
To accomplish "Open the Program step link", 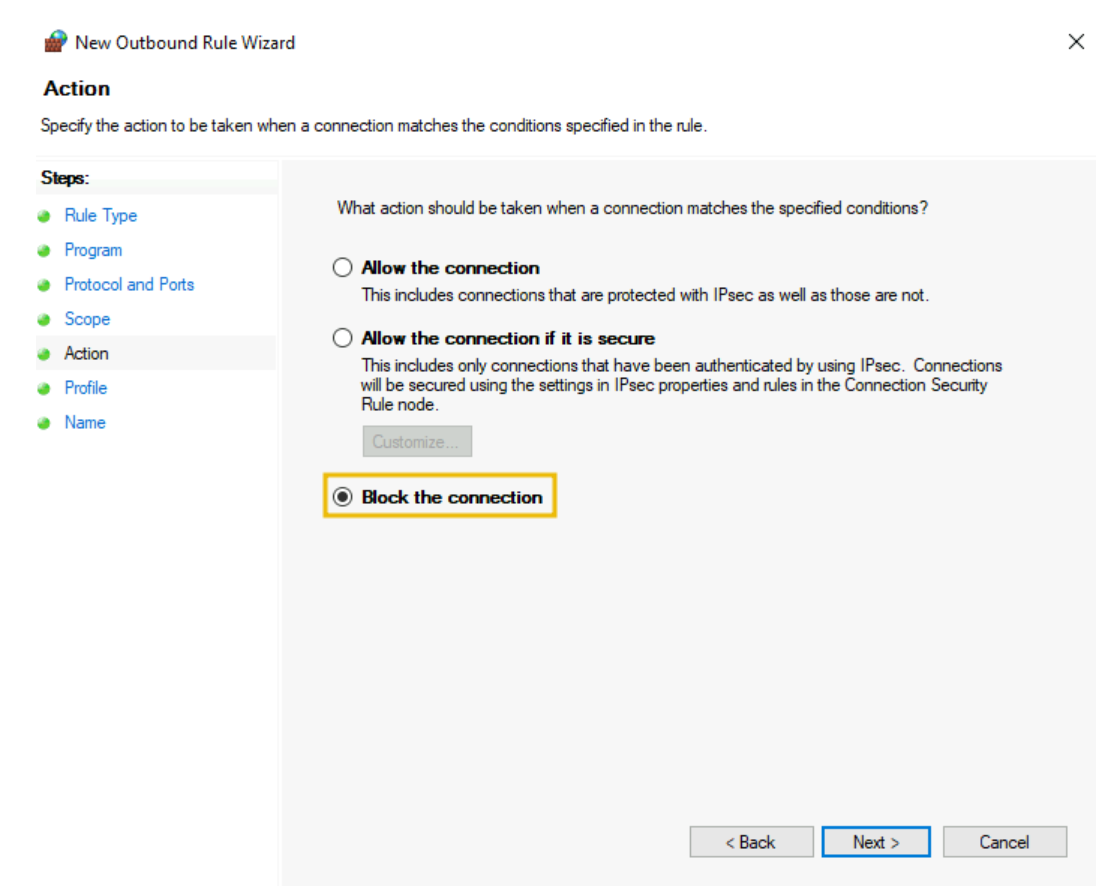I will tap(93, 250).
